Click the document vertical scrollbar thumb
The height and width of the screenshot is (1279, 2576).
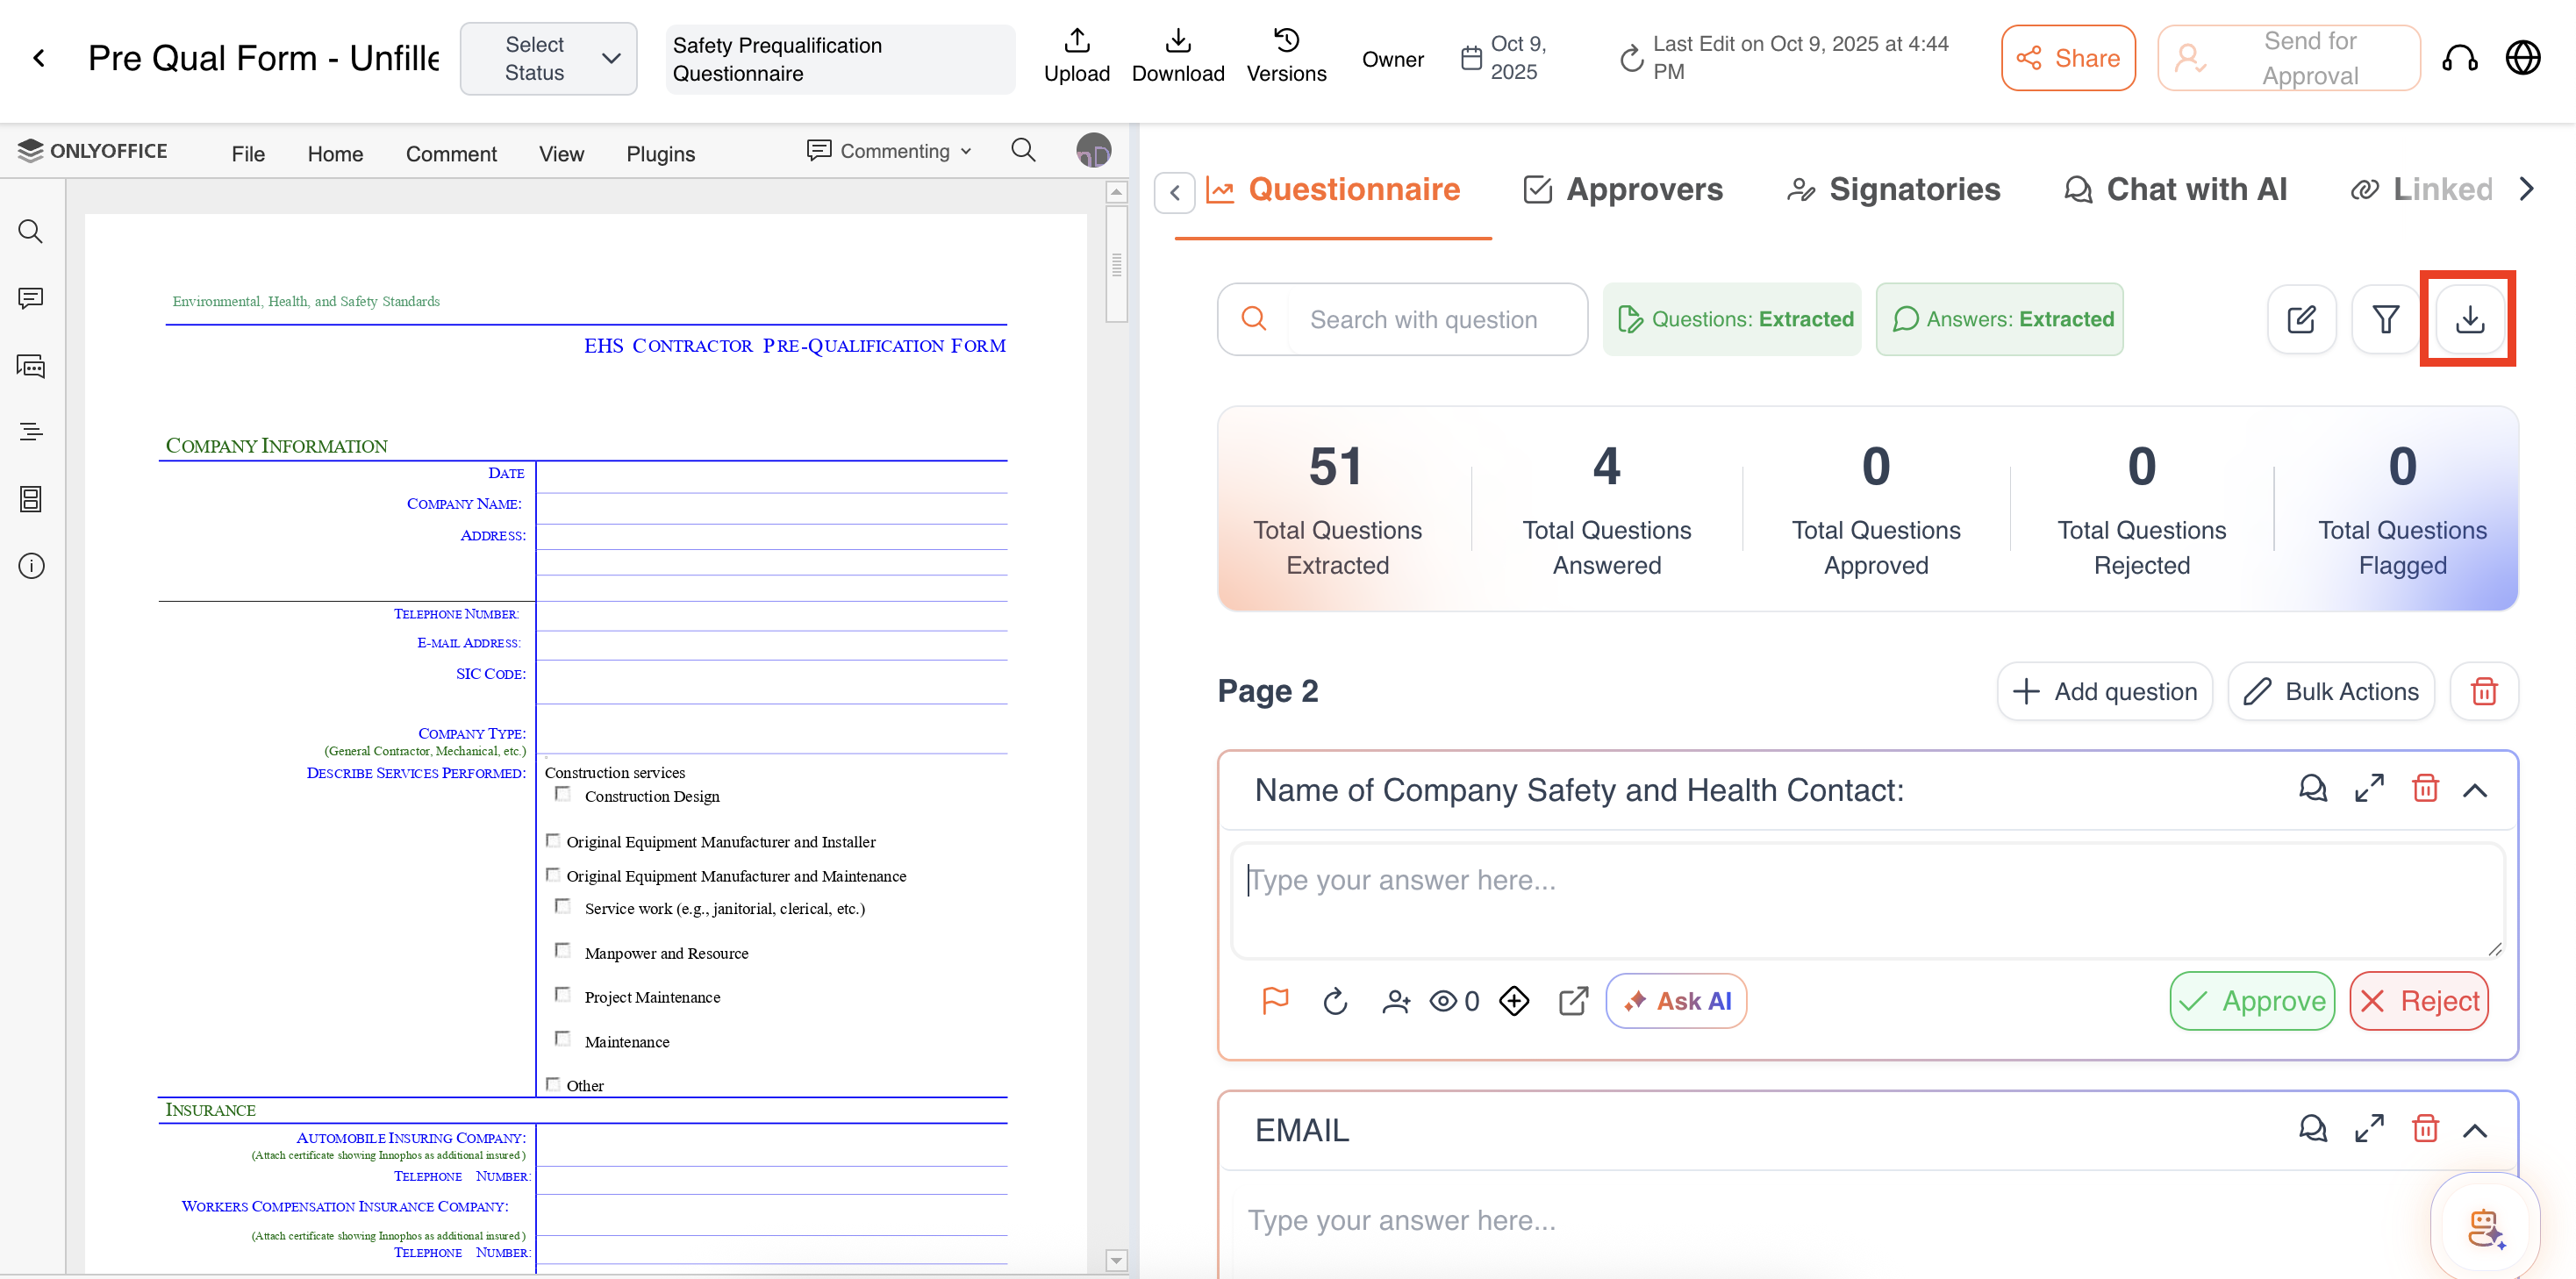[1116, 264]
